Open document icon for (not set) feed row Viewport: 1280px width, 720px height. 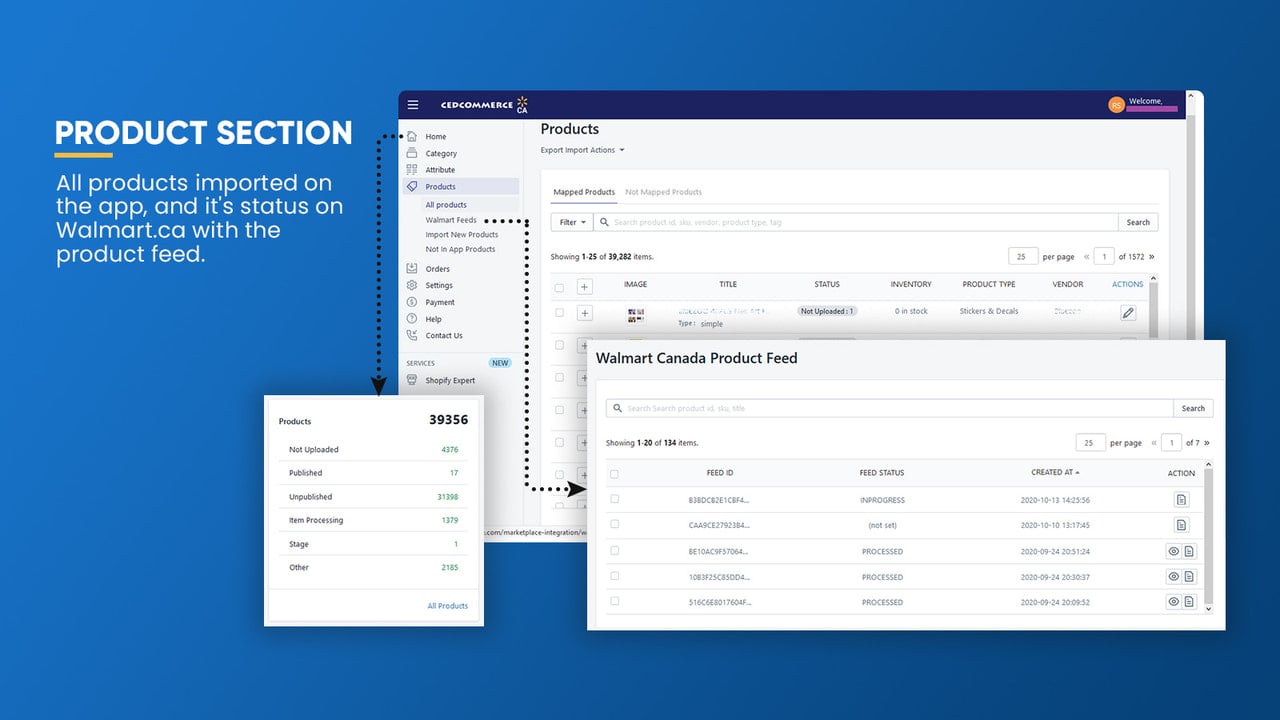coord(1181,525)
